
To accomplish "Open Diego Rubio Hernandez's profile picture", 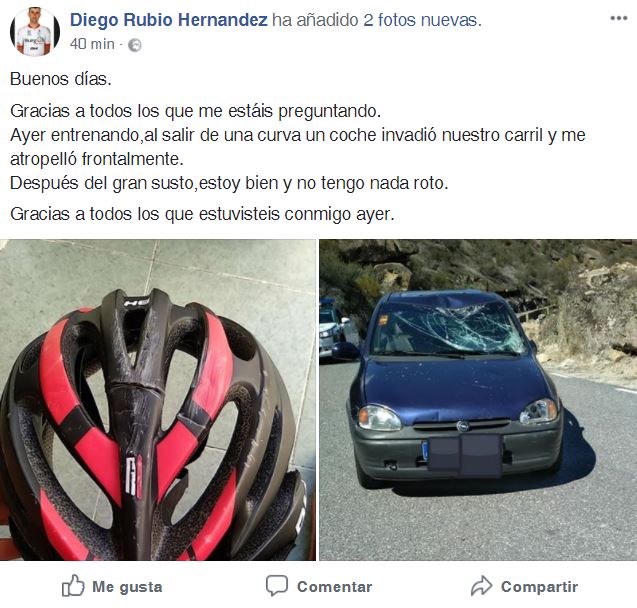I will coord(35,31).
